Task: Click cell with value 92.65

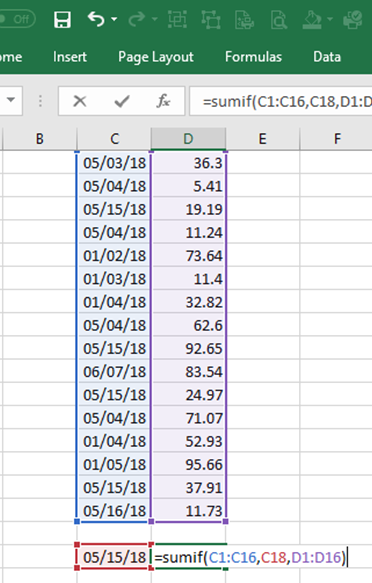Action: (188, 348)
